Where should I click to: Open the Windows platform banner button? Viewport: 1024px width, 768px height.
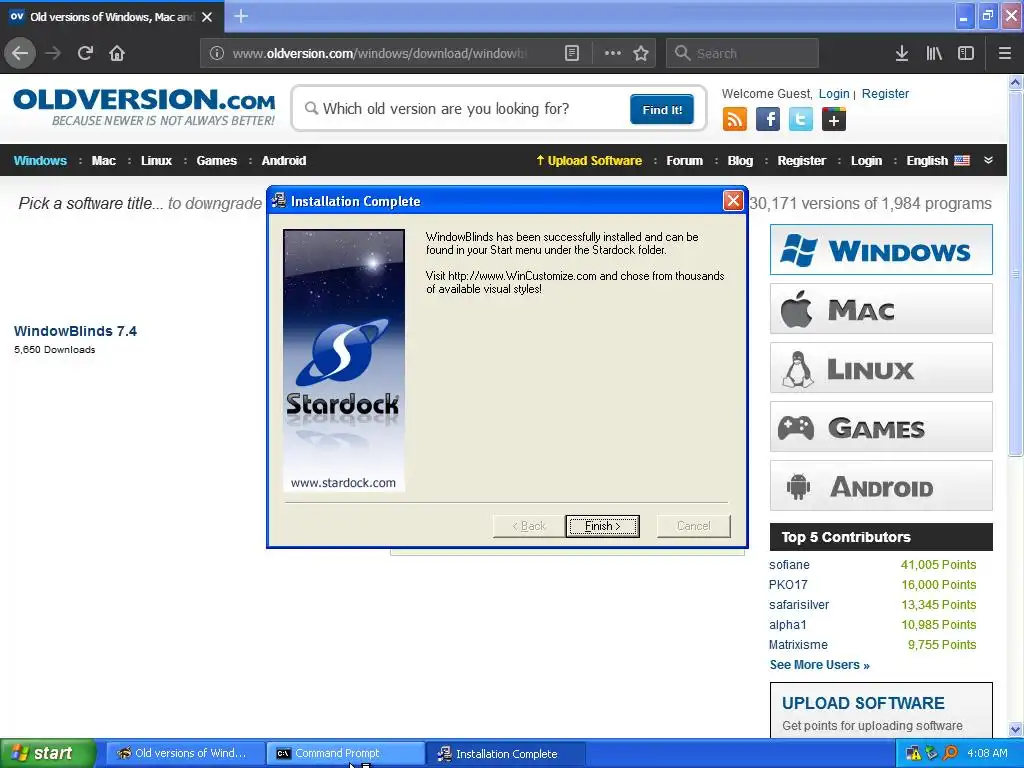pyautogui.click(x=881, y=249)
